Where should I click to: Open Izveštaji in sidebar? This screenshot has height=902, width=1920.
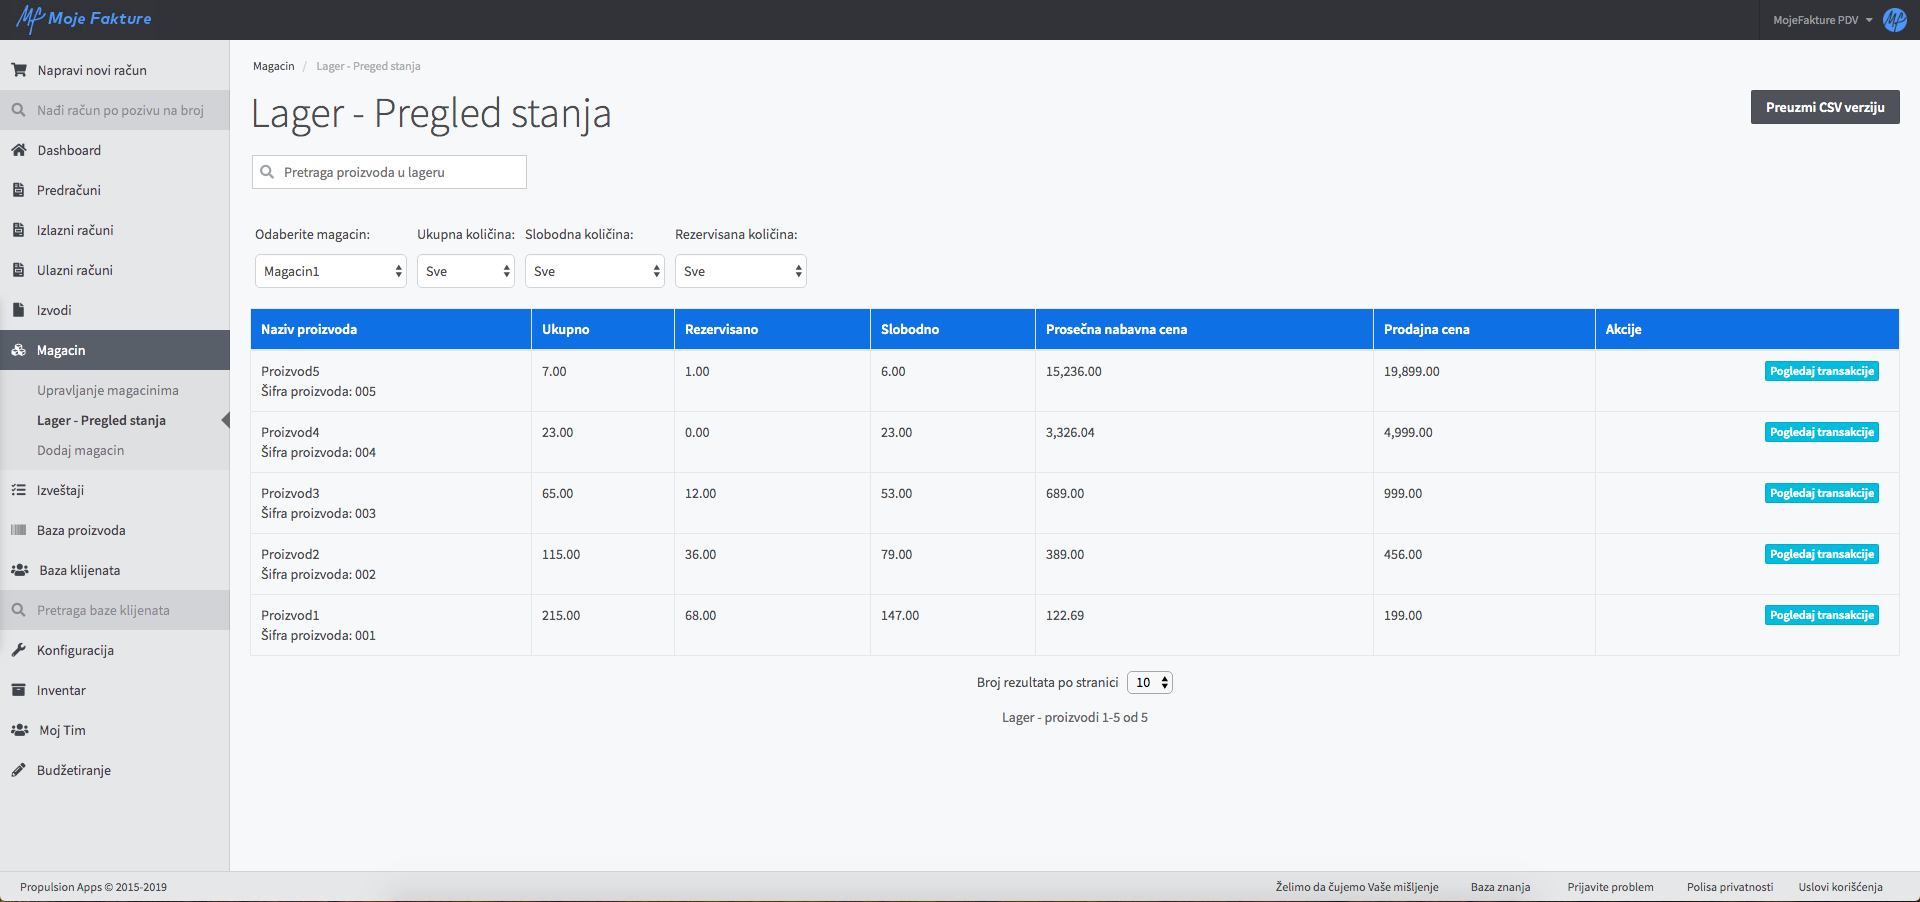[x=115, y=490]
